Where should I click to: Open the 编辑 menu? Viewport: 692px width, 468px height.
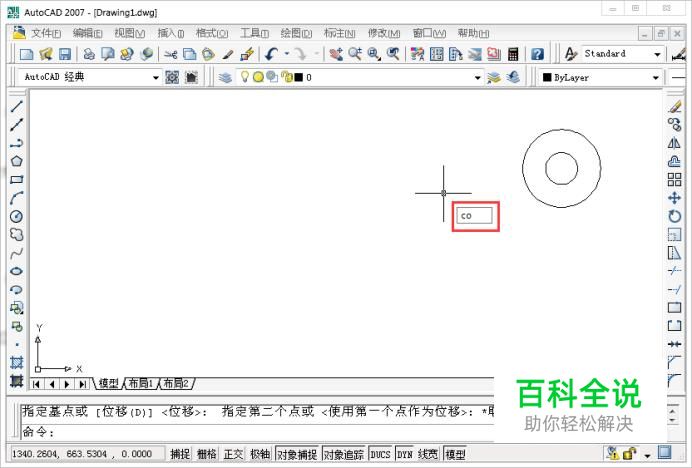click(x=87, y=33)
